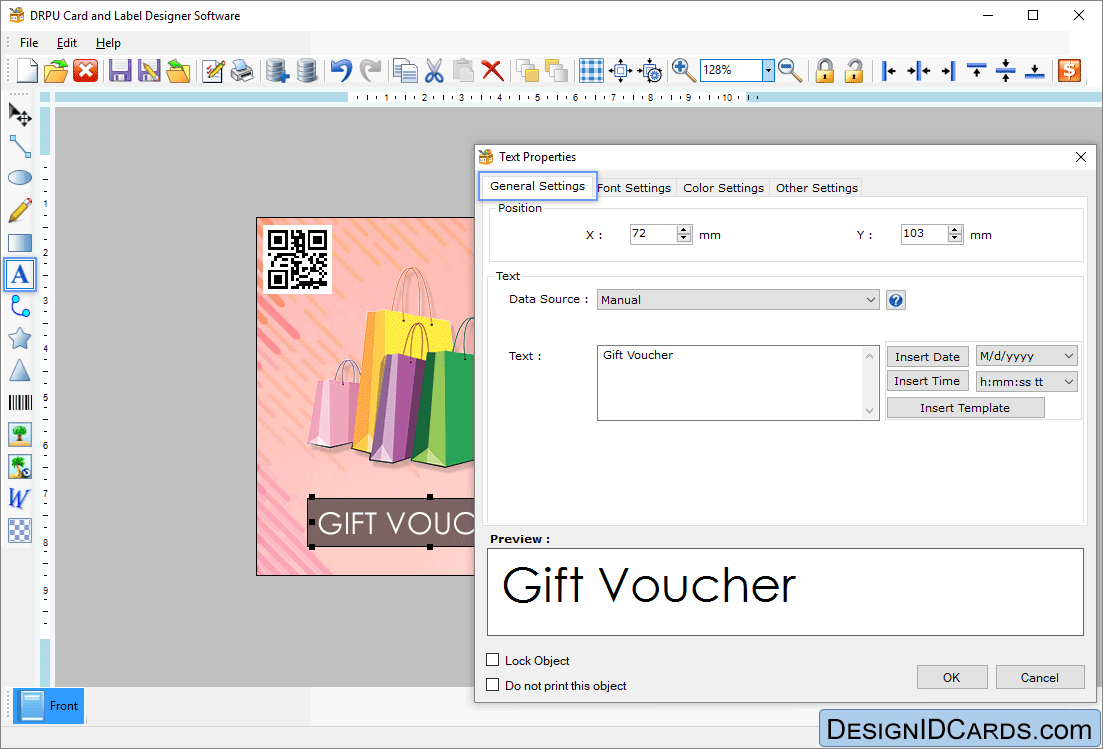Select the checkered background pattern tool
Image resolution: width=1103 pixels, height=749 pixels.
(20, 530)
